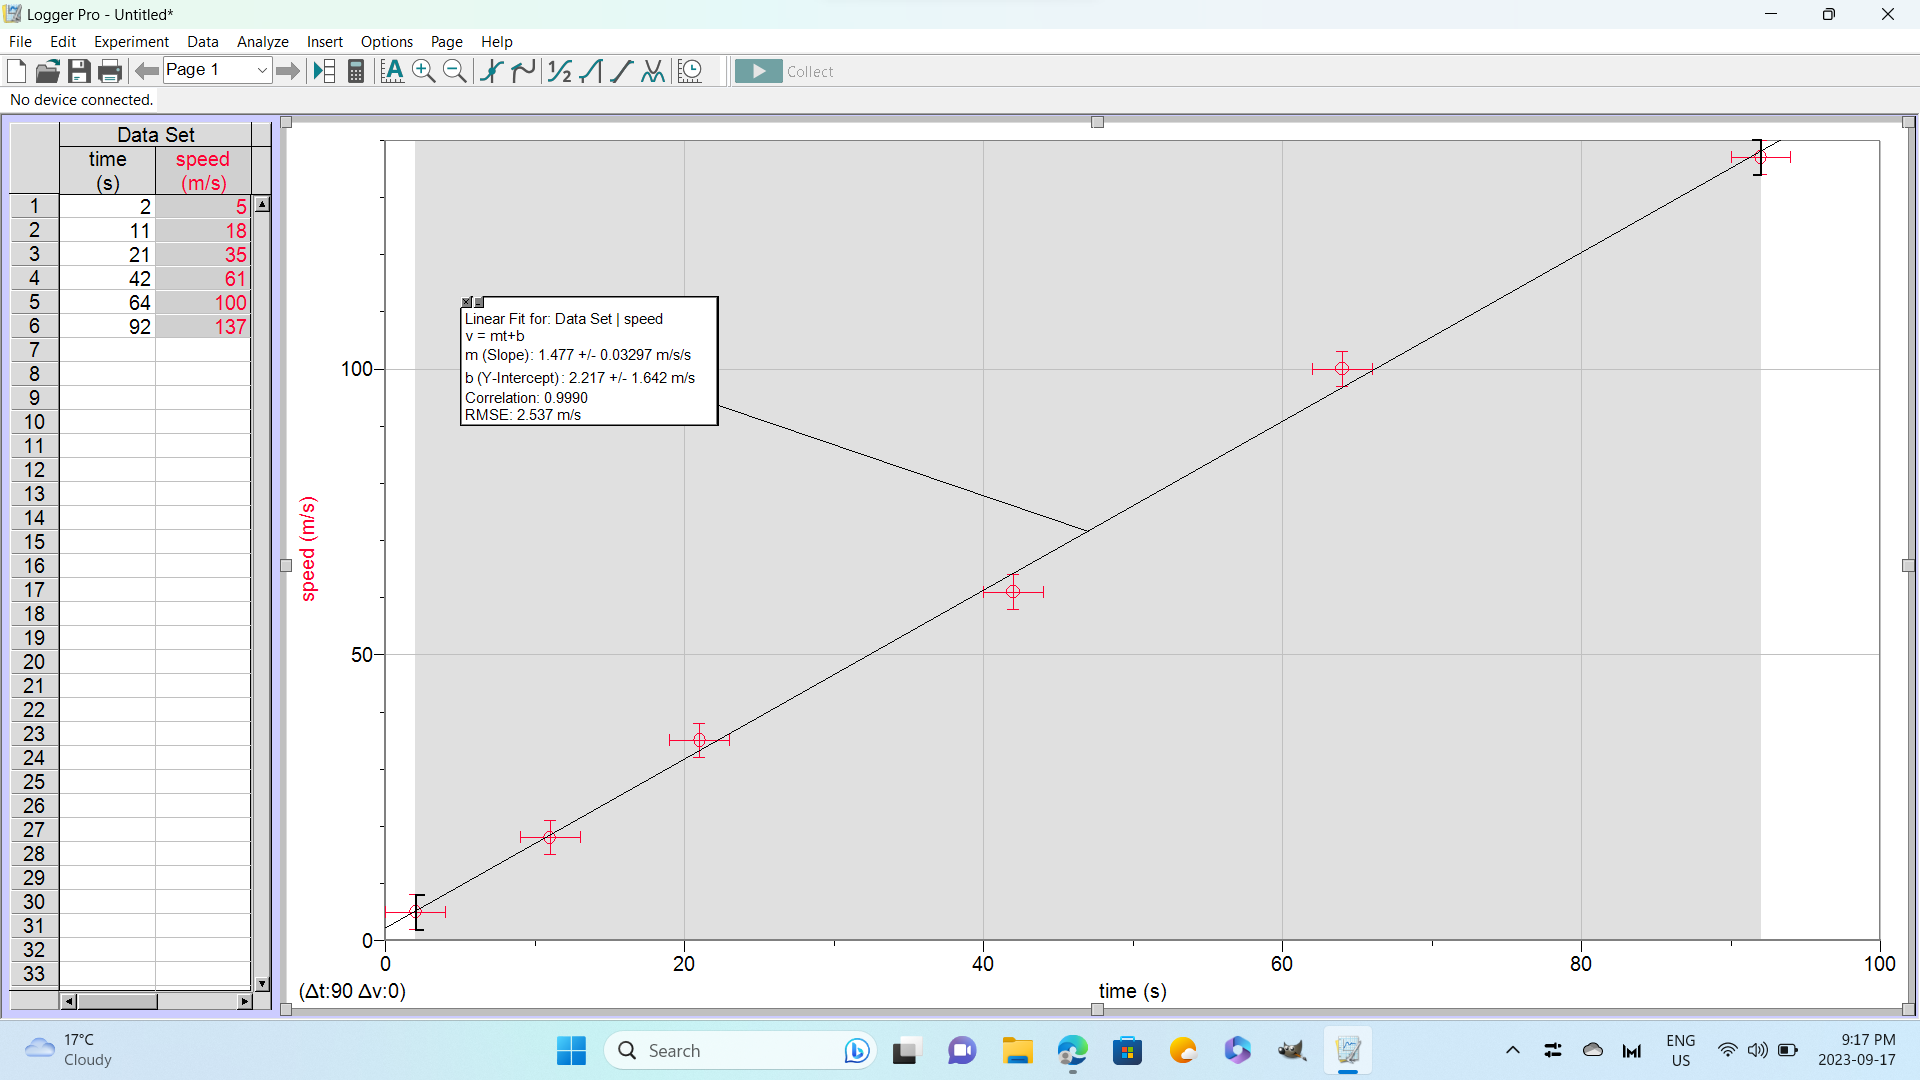This screenshot has width=1920, height=1080.
Task: Toggle the Tangent tool
Action: coord(522,71)
